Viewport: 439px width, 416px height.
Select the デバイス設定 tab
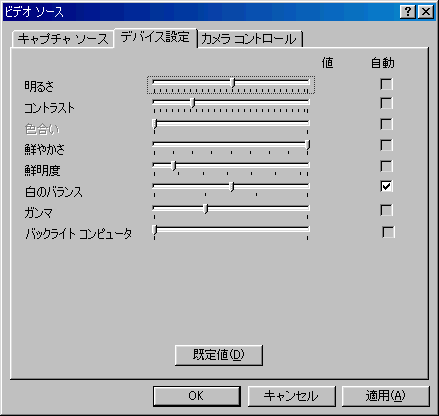click(155, 37)
